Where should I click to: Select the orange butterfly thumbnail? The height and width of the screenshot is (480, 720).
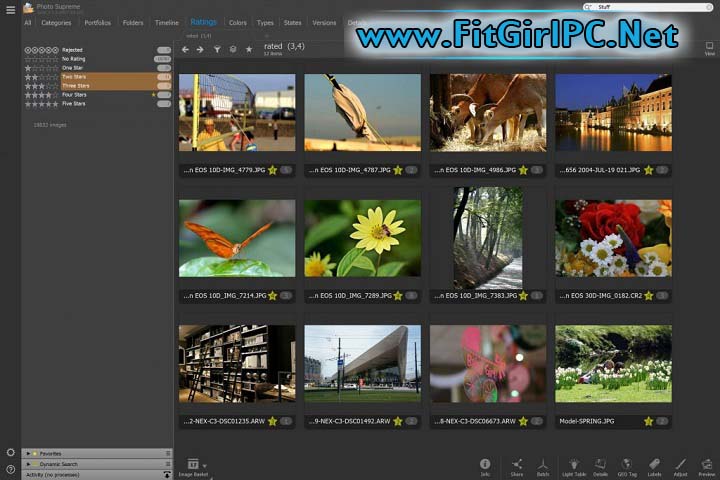(x=237, y=238)
